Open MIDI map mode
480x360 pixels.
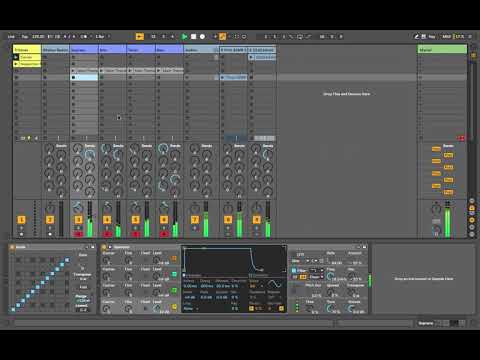pyautogui.click(x=446, y=36)
